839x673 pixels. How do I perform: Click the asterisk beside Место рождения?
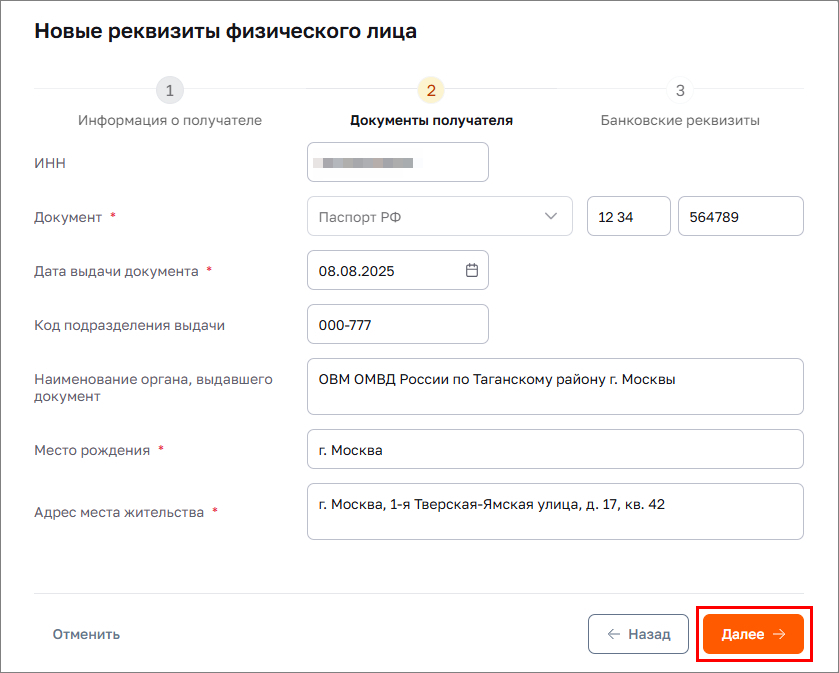pos(162,449)
